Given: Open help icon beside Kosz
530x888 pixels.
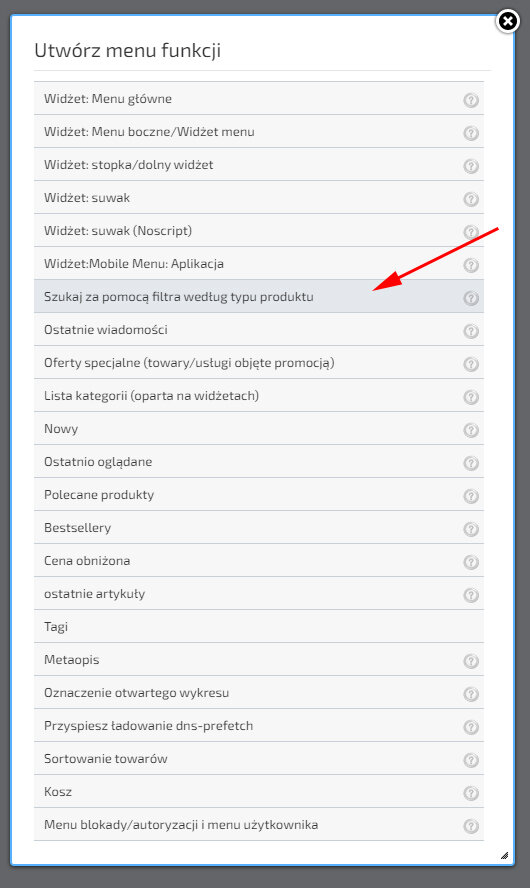Looking at the screenshot, I should coord(471,793).
